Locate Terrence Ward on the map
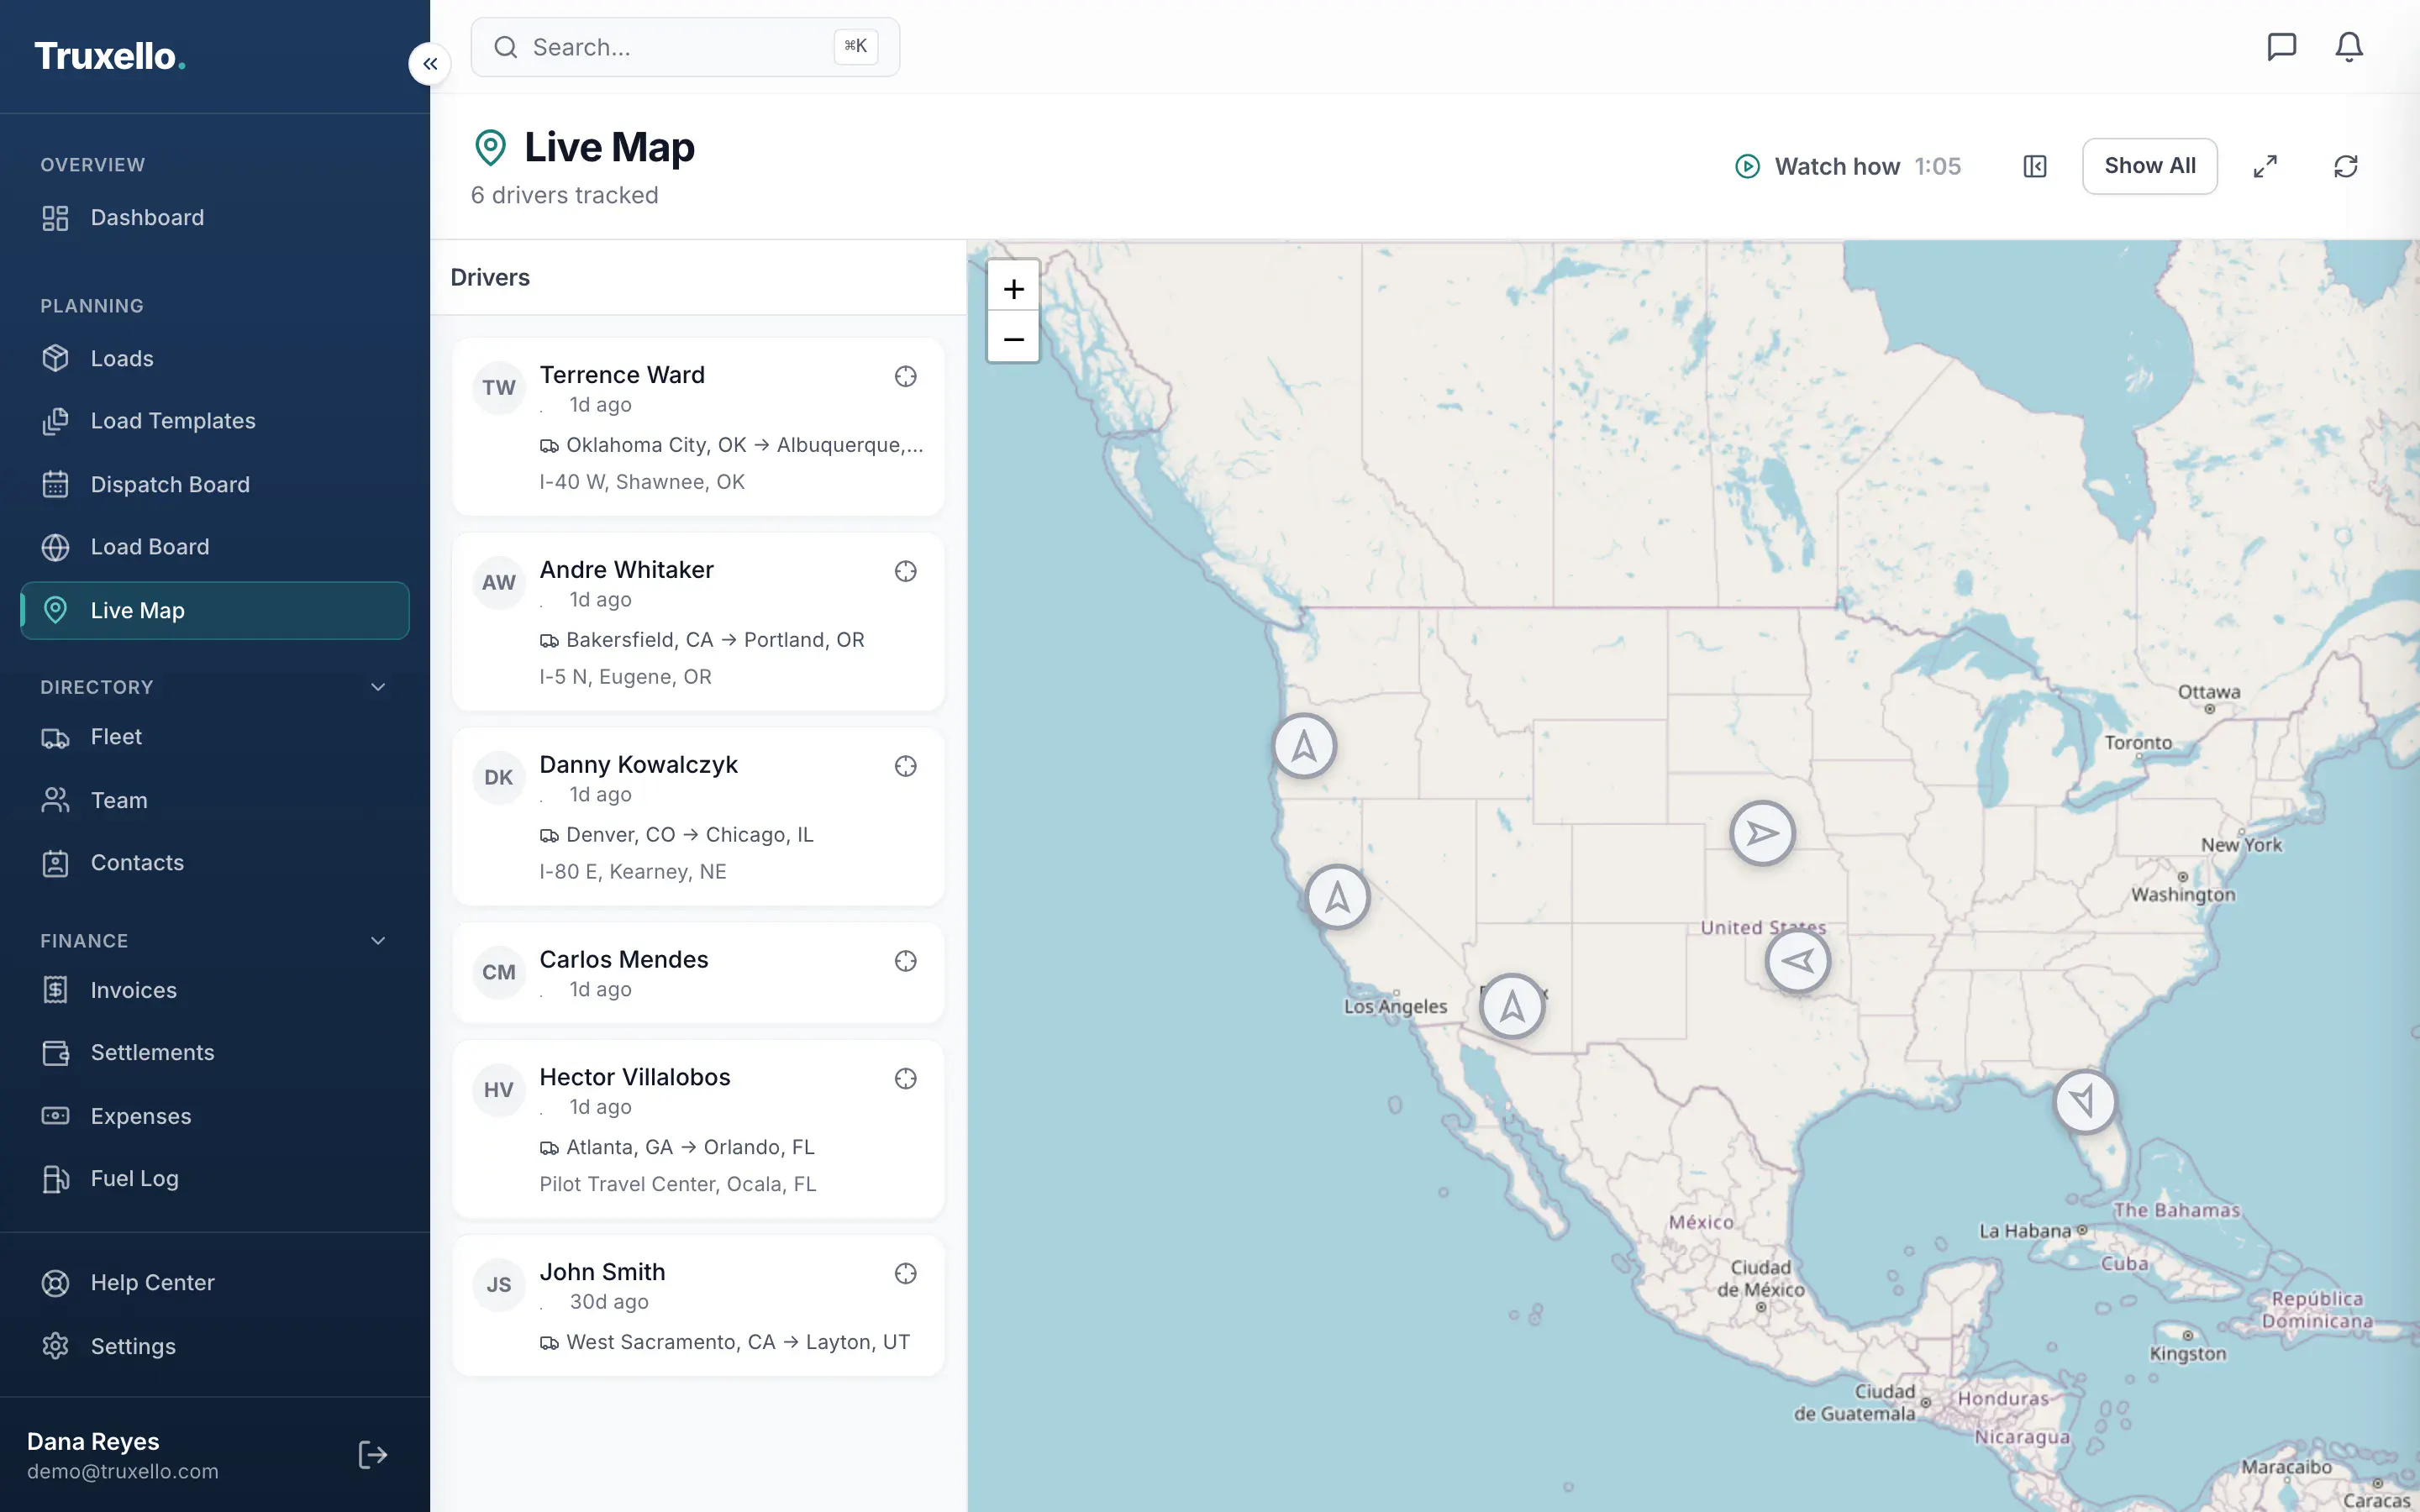Screen dimensions: 2420x1512 (906, 376)
